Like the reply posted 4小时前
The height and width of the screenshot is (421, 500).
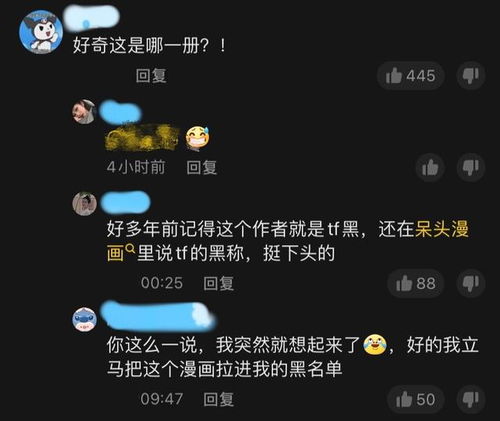pyautogui.click(x=430, y=167)
